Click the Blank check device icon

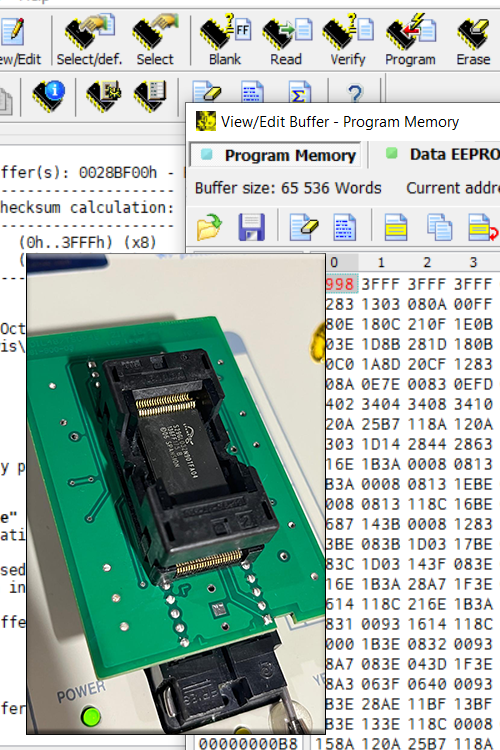tap(225, 41)
